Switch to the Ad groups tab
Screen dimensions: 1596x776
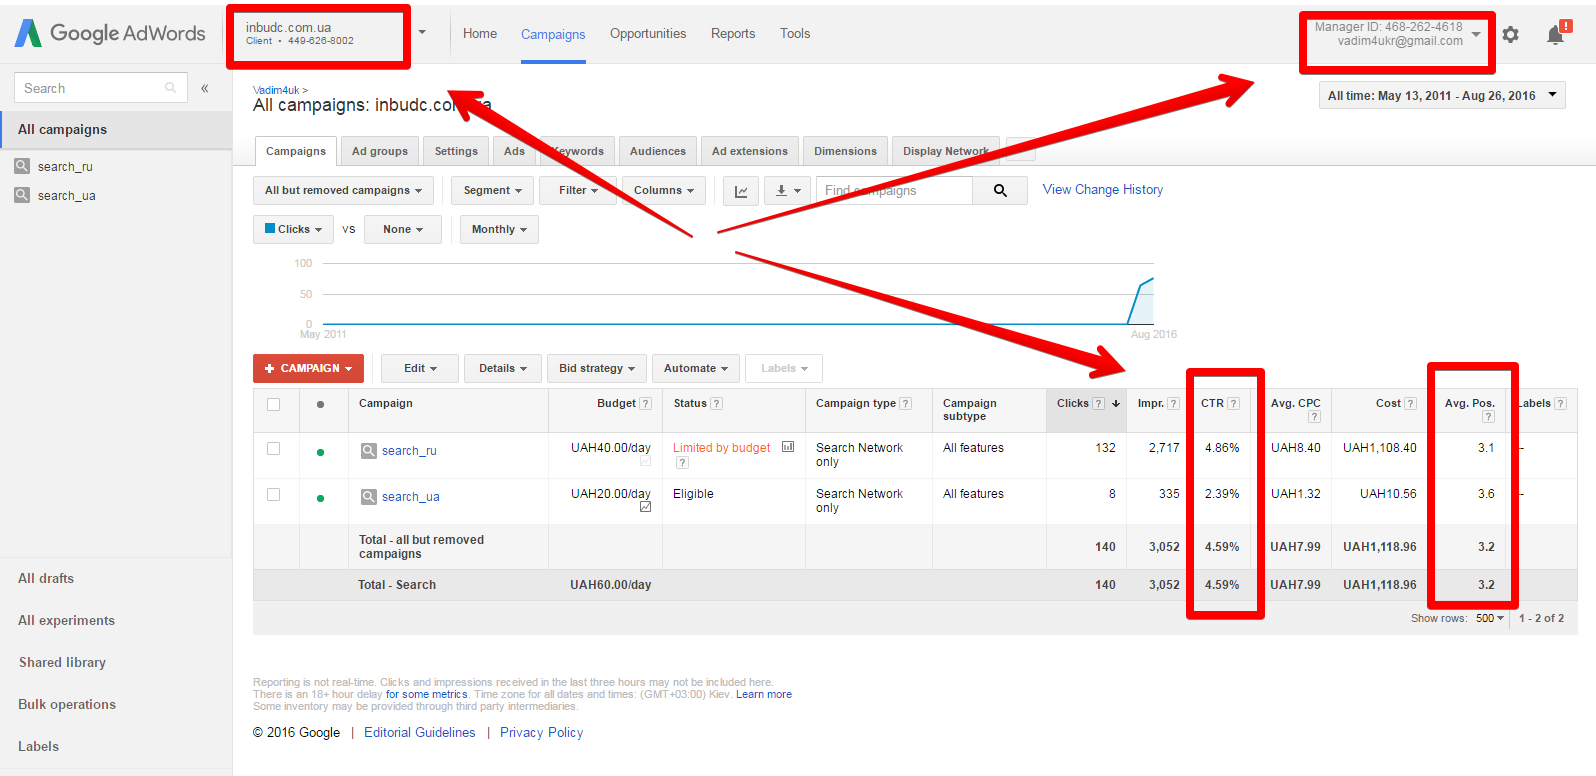pyautogui.click(x=380, y=151)
